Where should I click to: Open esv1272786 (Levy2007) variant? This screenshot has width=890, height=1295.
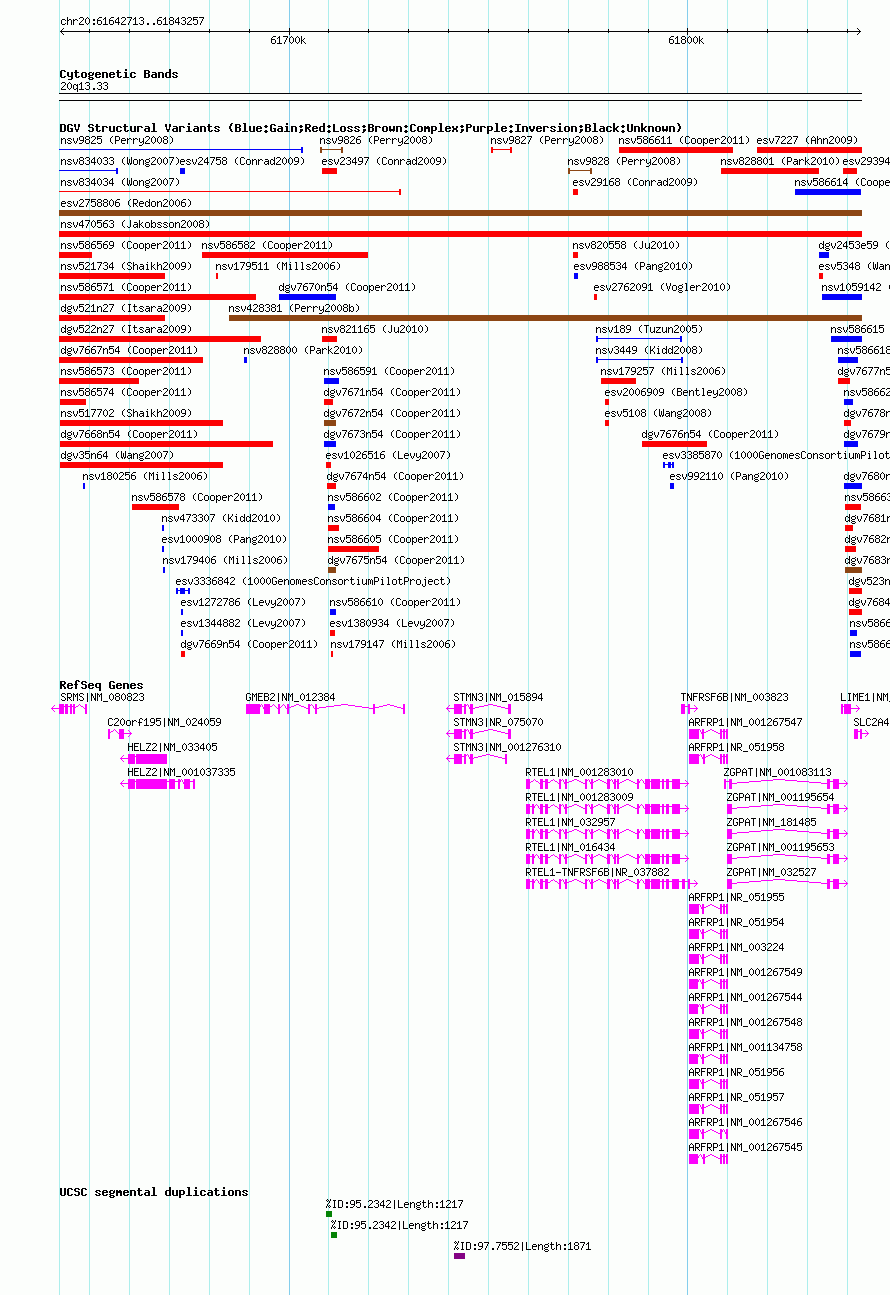pos(182,612)
